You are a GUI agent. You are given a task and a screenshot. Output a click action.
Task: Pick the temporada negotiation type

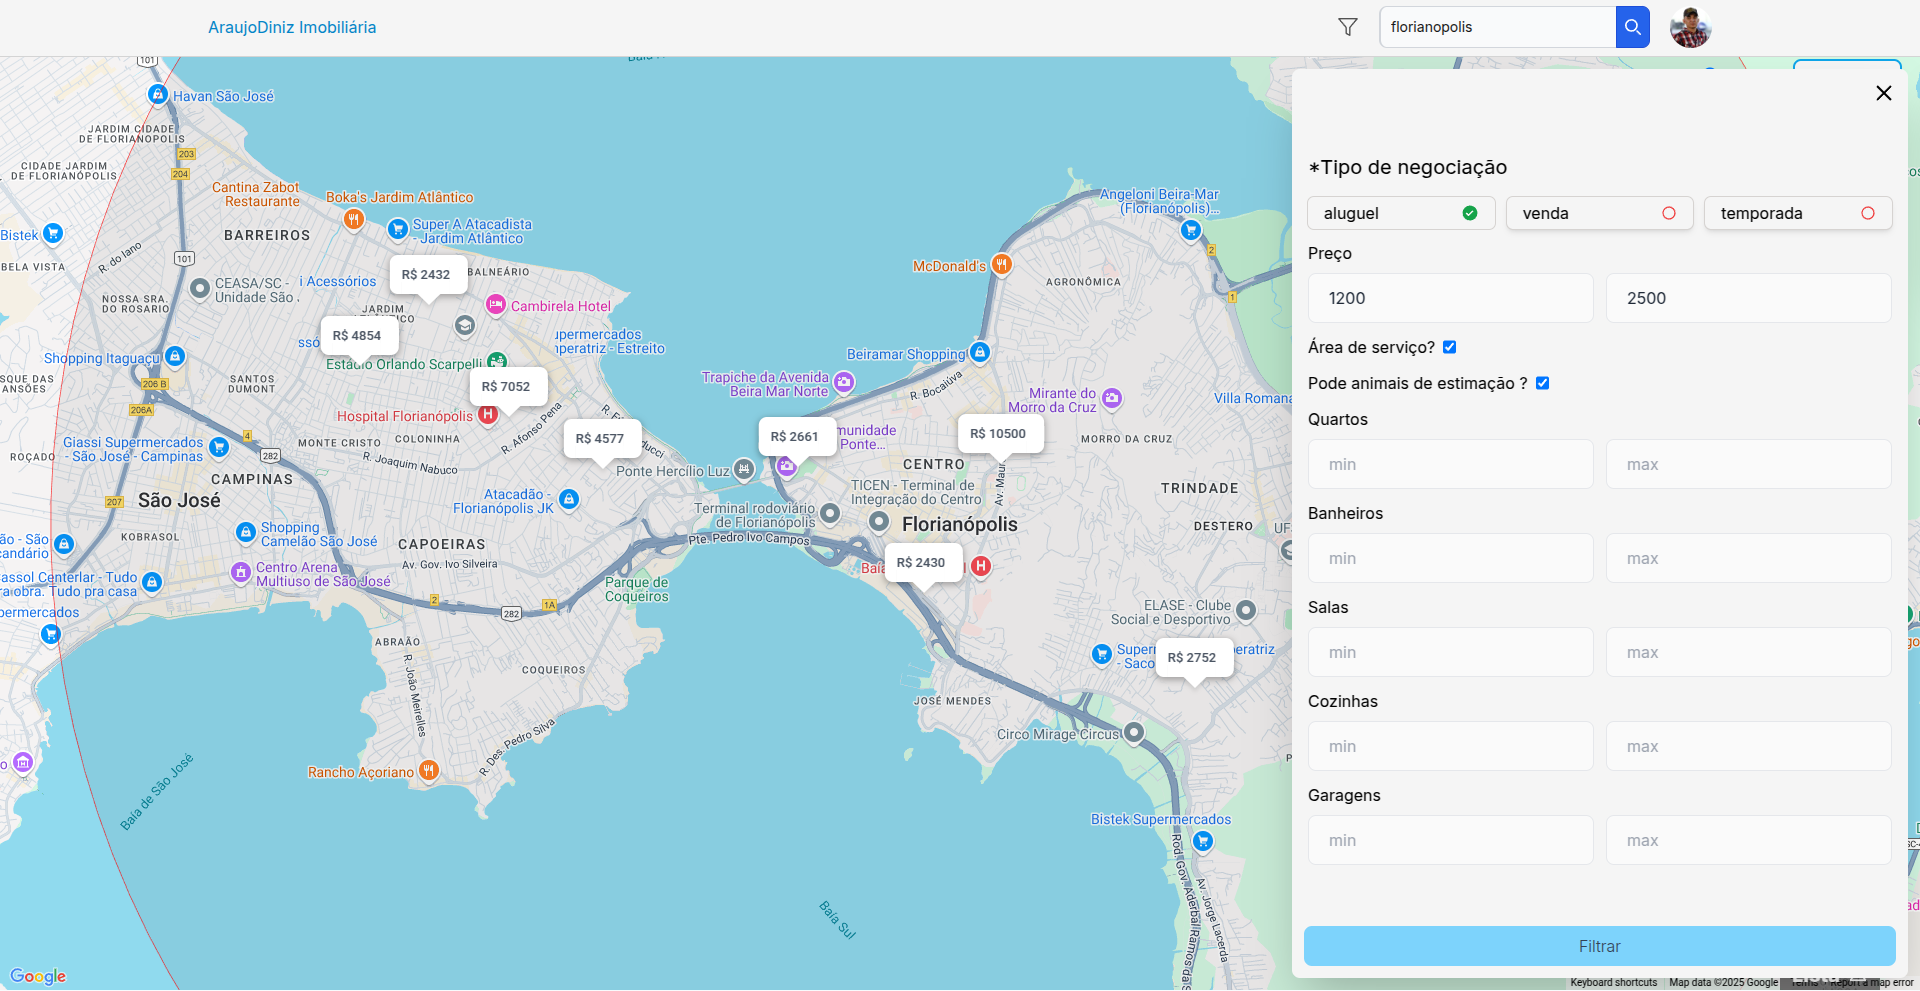tap(1797, 213)
